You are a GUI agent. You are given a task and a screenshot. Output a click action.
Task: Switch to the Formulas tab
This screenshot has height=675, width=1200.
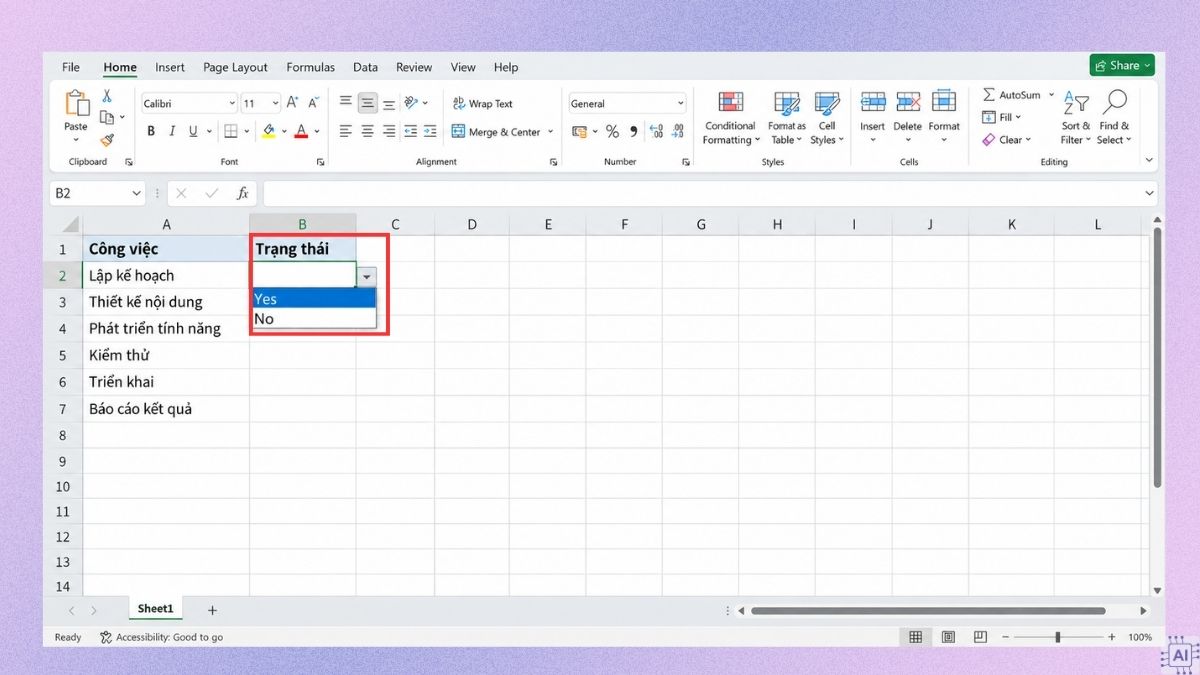[311, 67]
